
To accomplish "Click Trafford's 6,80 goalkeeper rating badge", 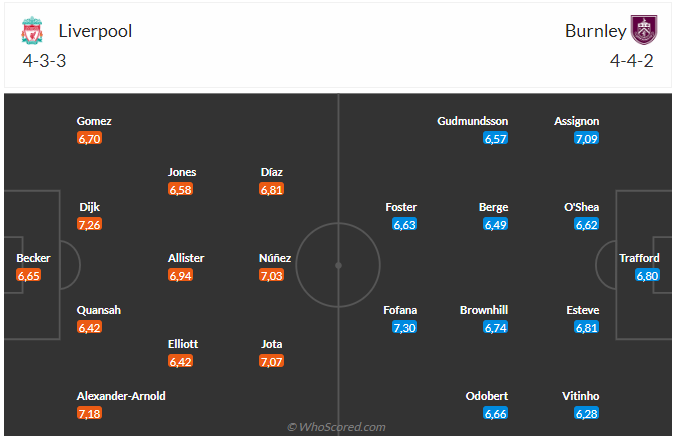I will (x=647, y=275).
